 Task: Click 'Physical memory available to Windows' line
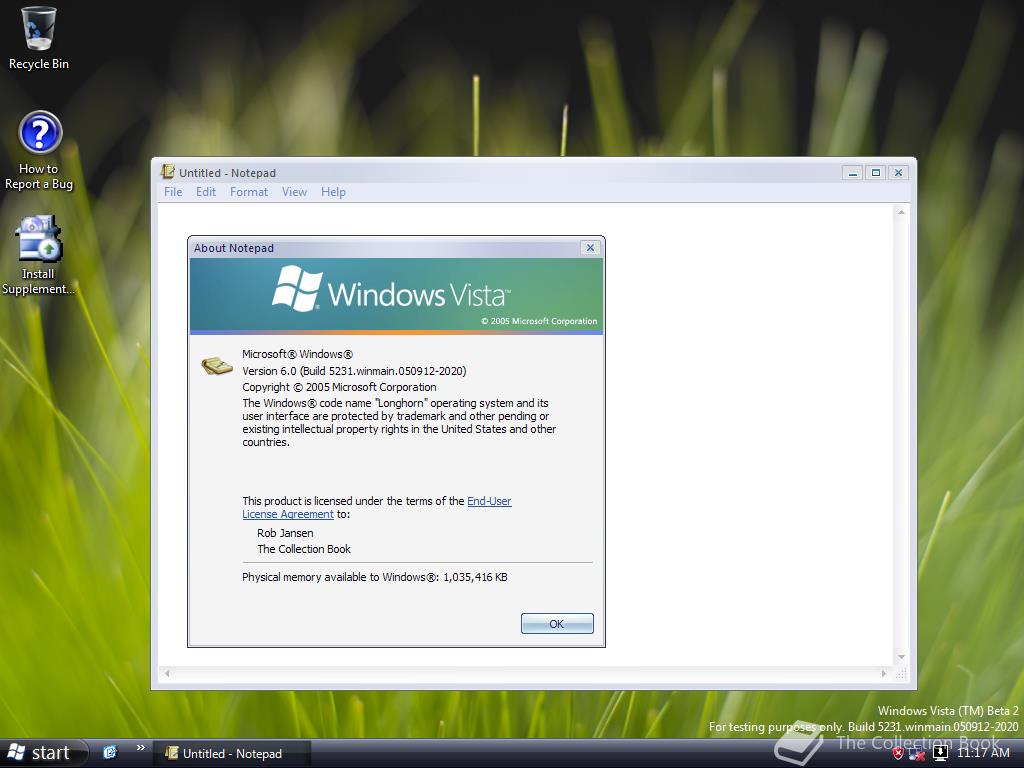click(x=375, y=577)
